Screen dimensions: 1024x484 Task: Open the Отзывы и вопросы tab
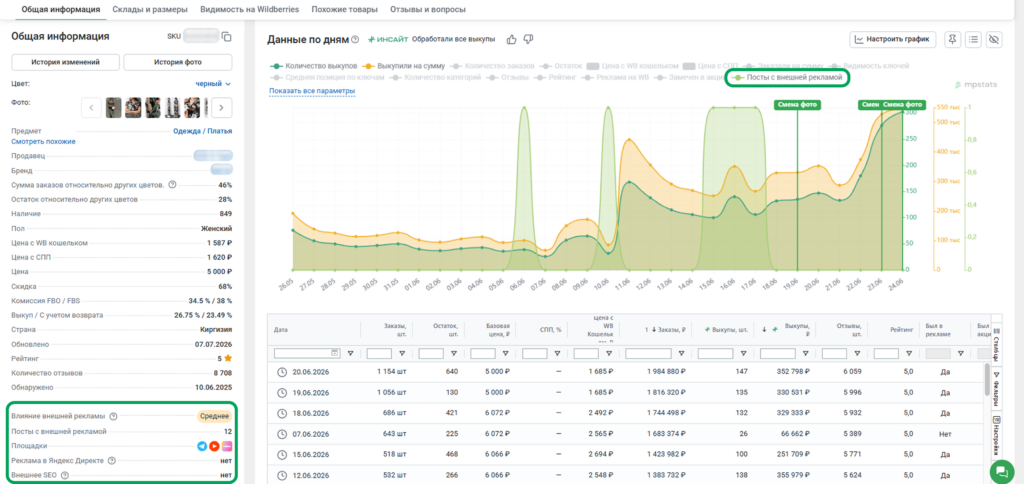pyautogui.click(x=428, y=10)
